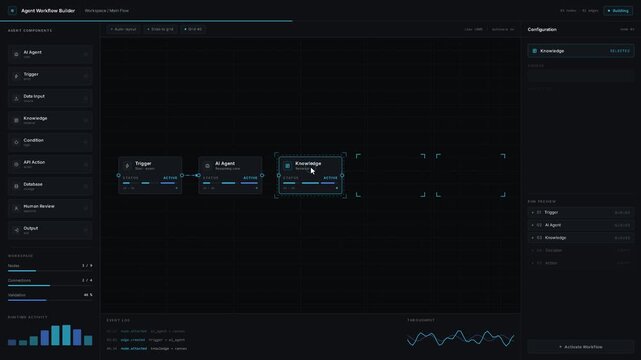Open the Workspace / Main Flow breadcrumb
Screen dimensions: 641x360
click(107, 11)
